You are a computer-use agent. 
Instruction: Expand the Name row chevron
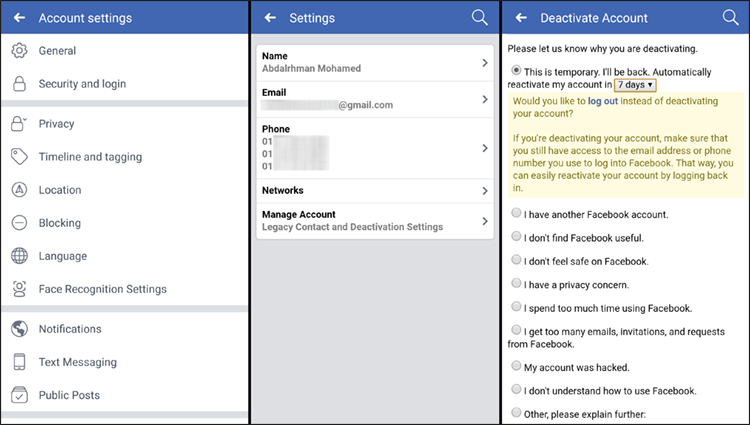pyautogui.click(x=485, y=63)
